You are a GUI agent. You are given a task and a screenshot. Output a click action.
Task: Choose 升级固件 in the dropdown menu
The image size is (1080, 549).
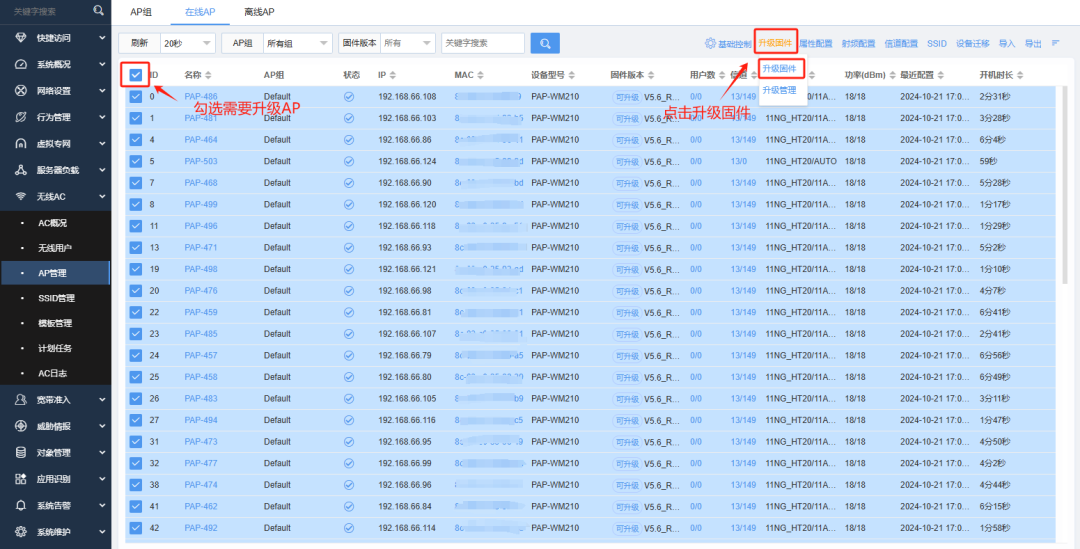(779, 68)
